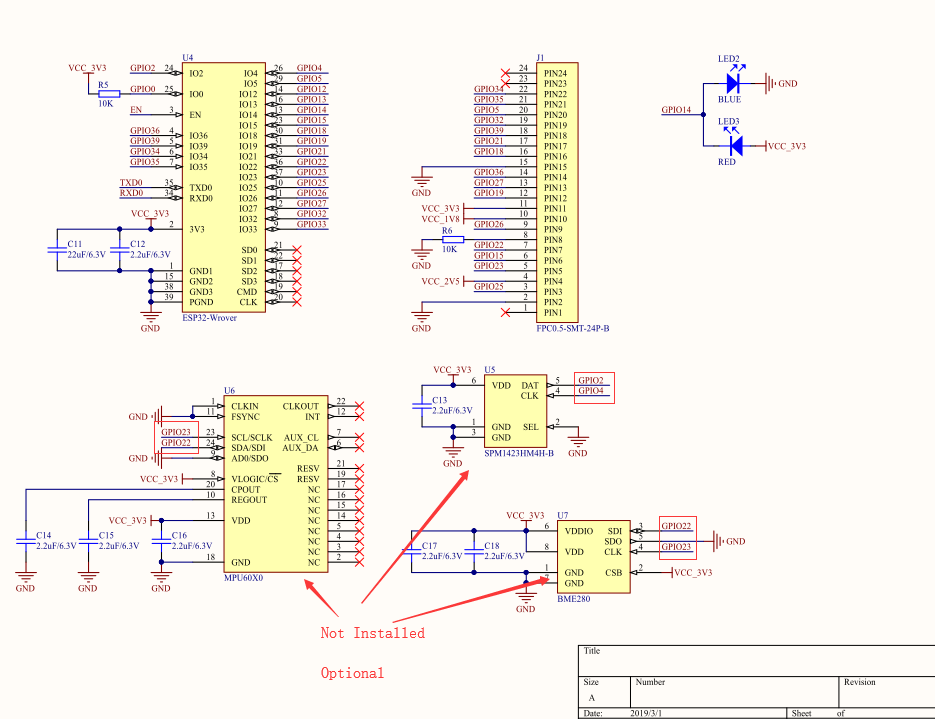Select capacitor C13 near U5
This screenshot has width=935, height=719.
[x=422, y=406]
